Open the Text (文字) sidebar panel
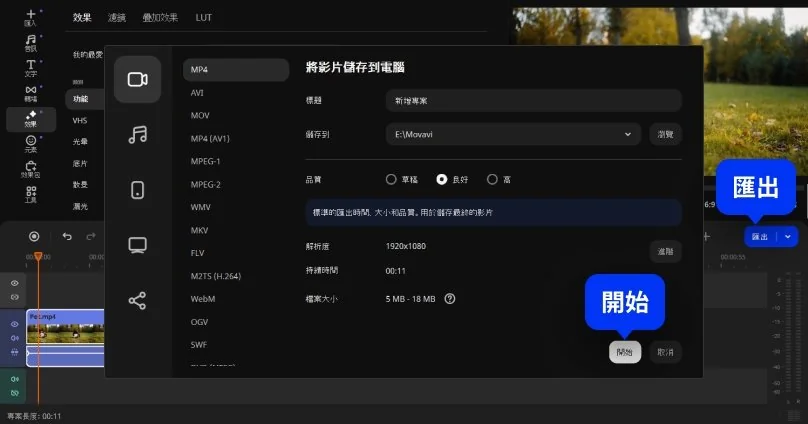 coord(30,68)
